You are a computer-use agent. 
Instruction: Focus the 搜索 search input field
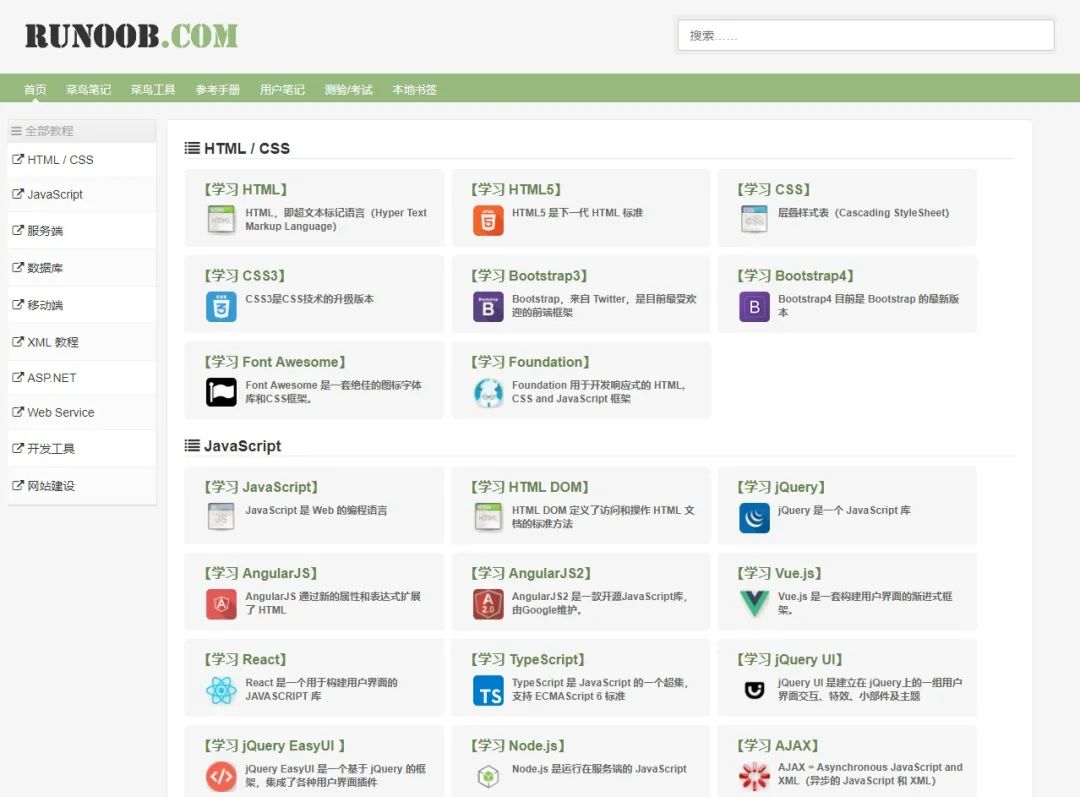click(x=866, y=35)
